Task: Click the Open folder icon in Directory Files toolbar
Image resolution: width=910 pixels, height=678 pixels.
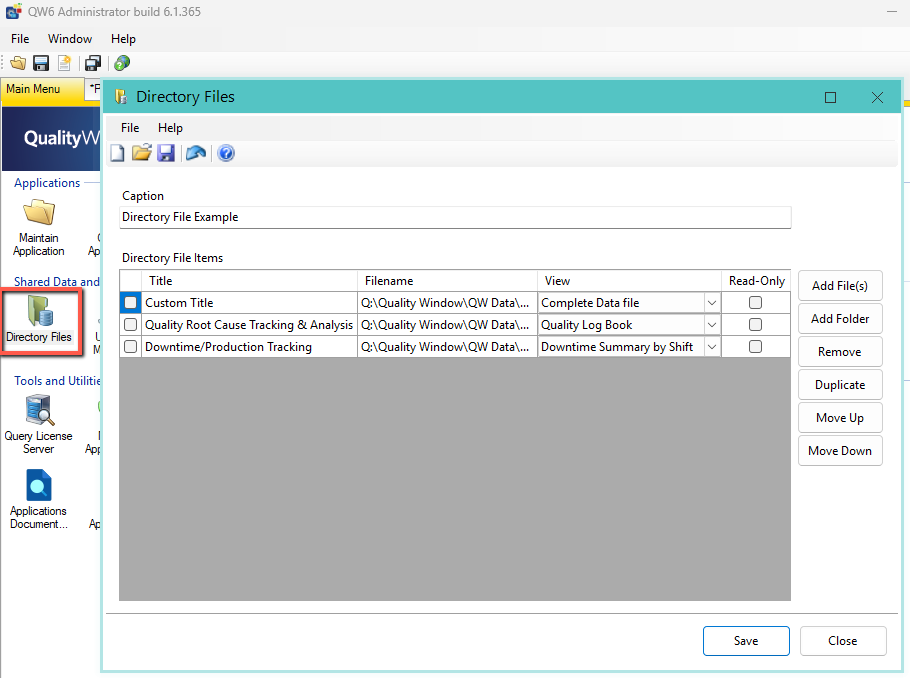Action: [x=141, y=153]
